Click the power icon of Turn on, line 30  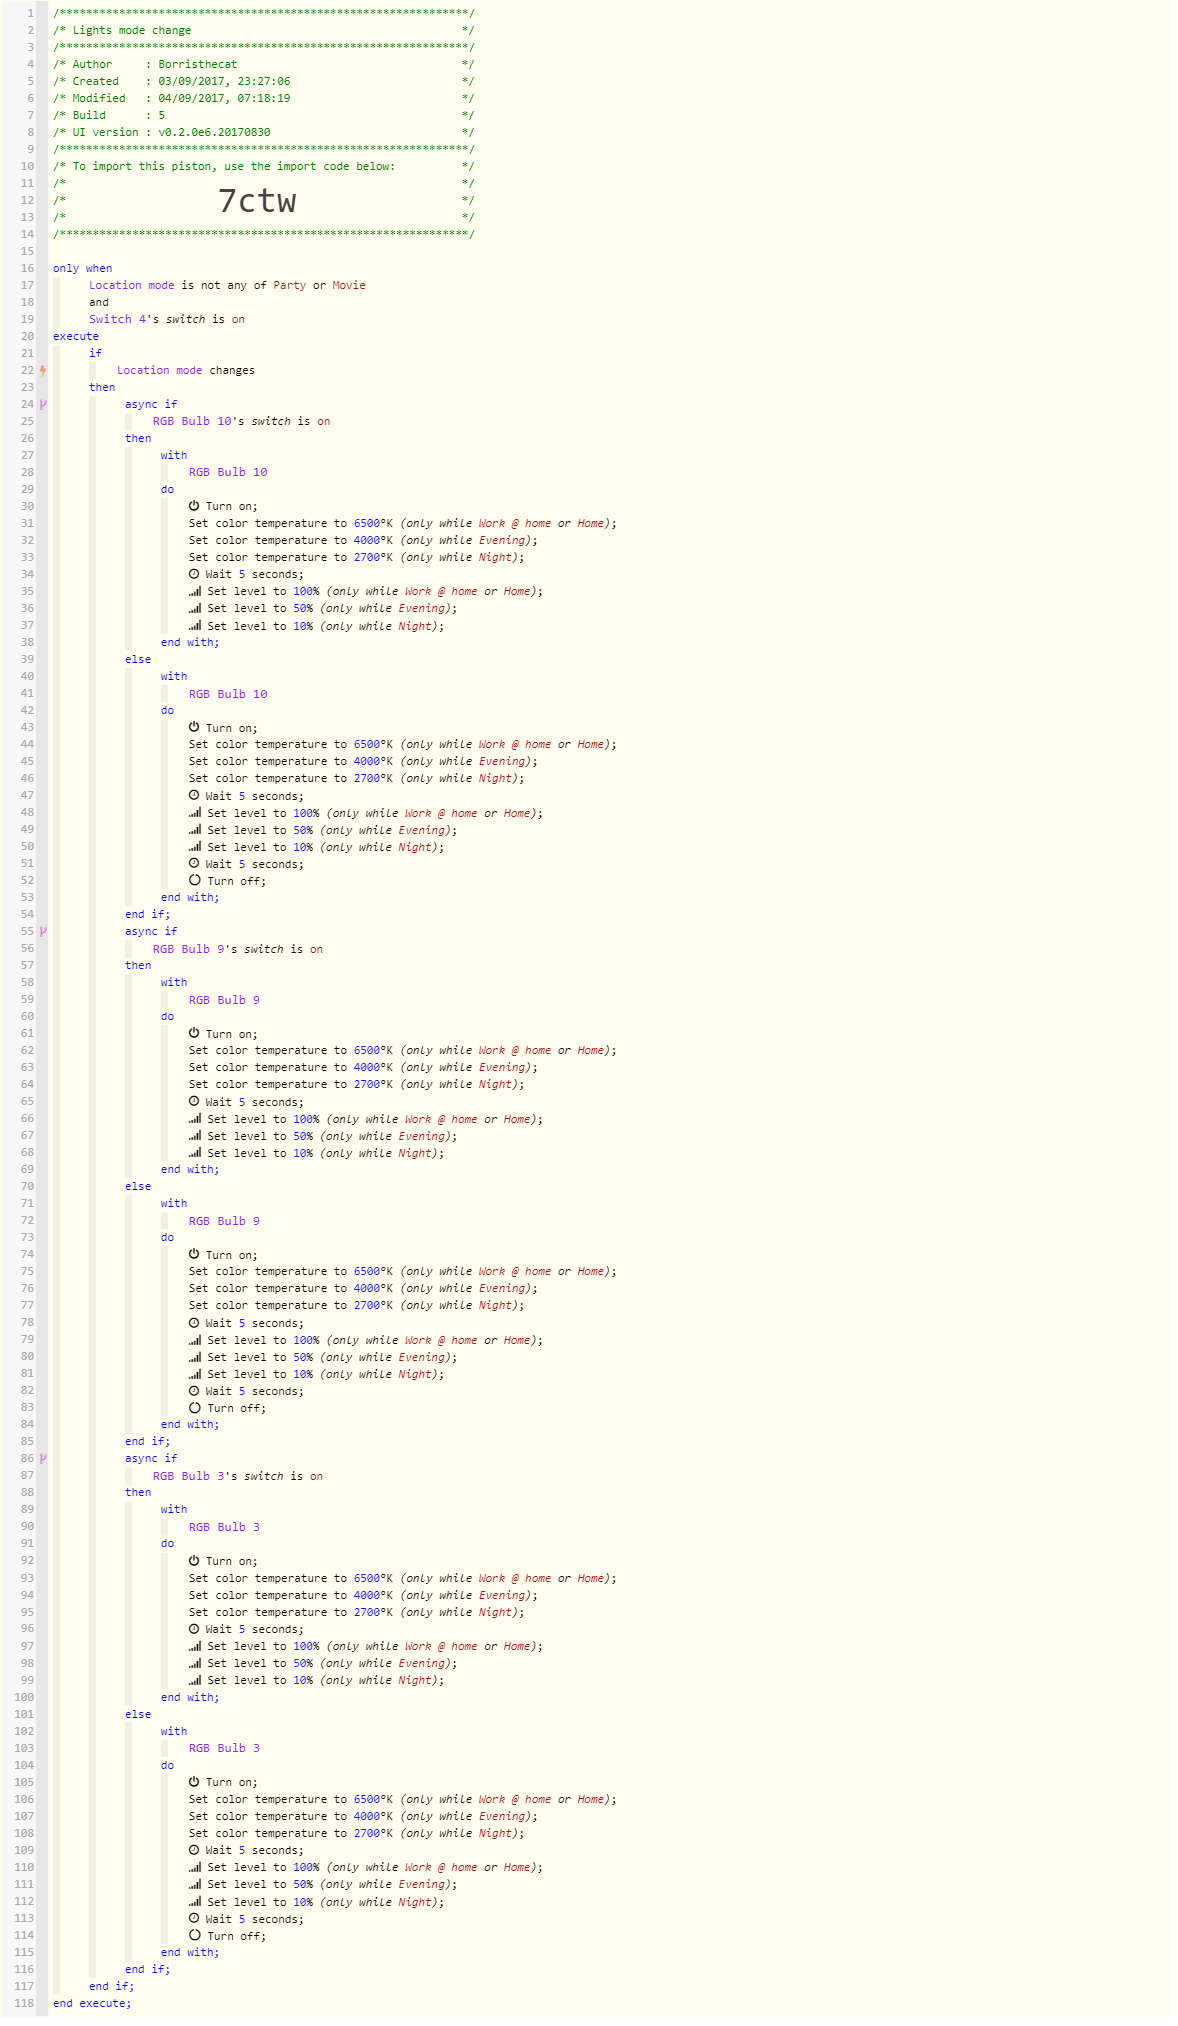point(194,506)
